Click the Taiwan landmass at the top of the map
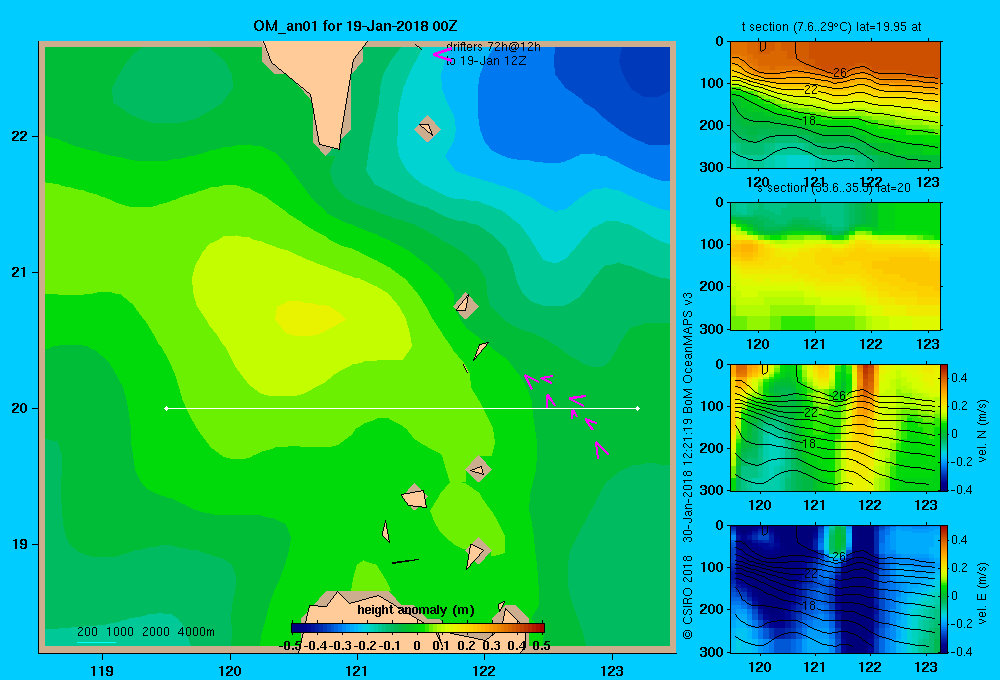 [x=319, y=89]
